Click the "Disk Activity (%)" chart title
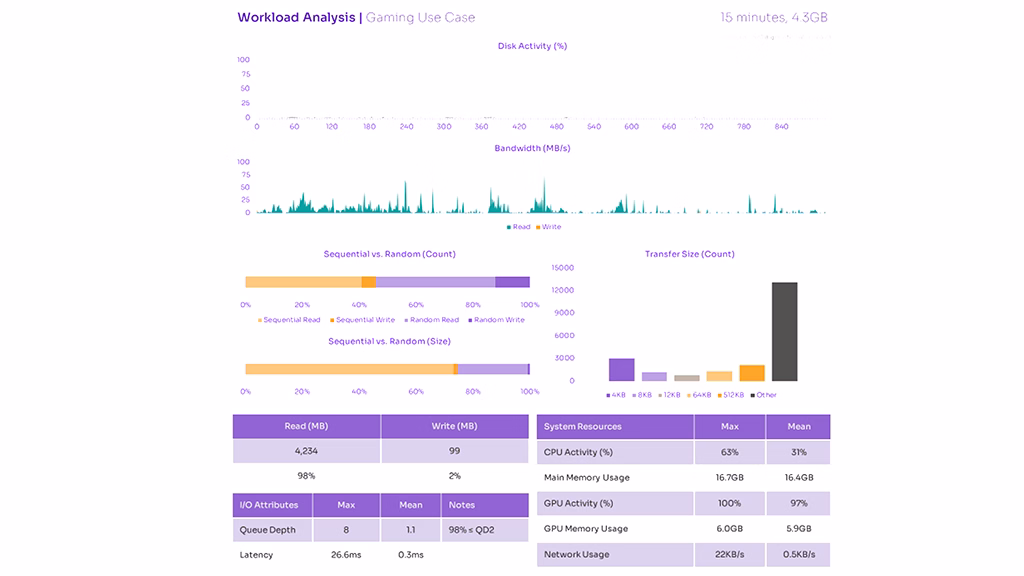The width and height of the screenshot is (1024, 576). [x=532, y=46]
